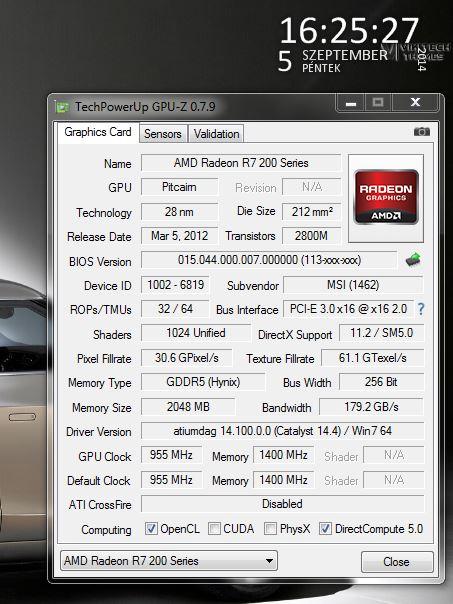Click the Texture Fillrate value 61.1 GTexel/s

[x=372, y=358]
